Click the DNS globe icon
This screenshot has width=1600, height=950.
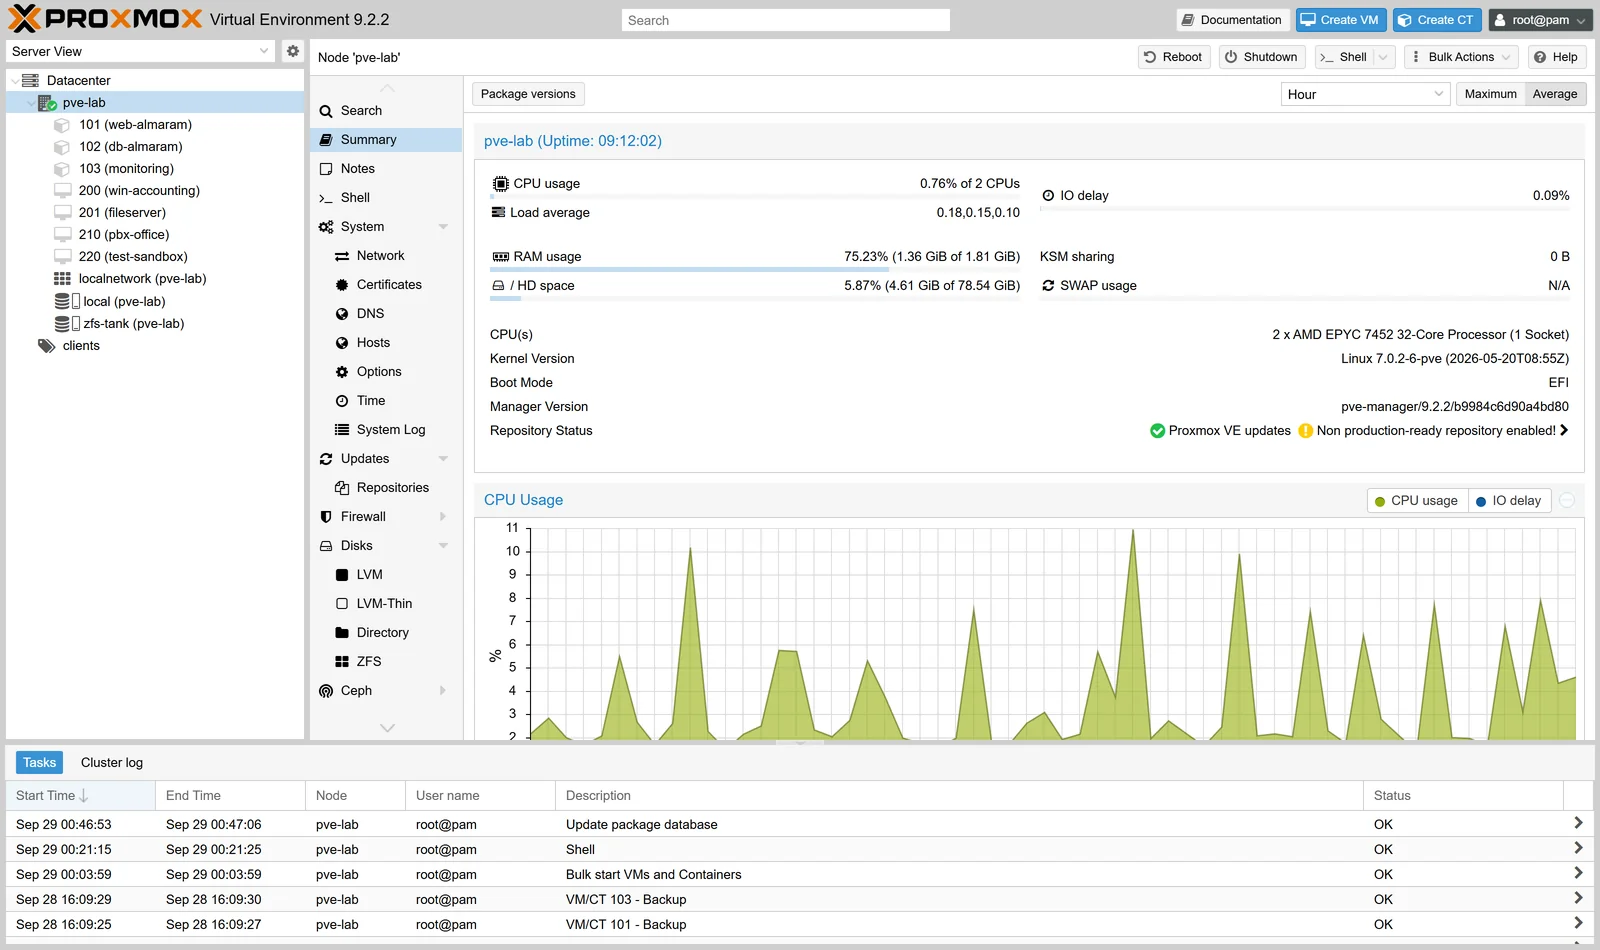[342, 314]
